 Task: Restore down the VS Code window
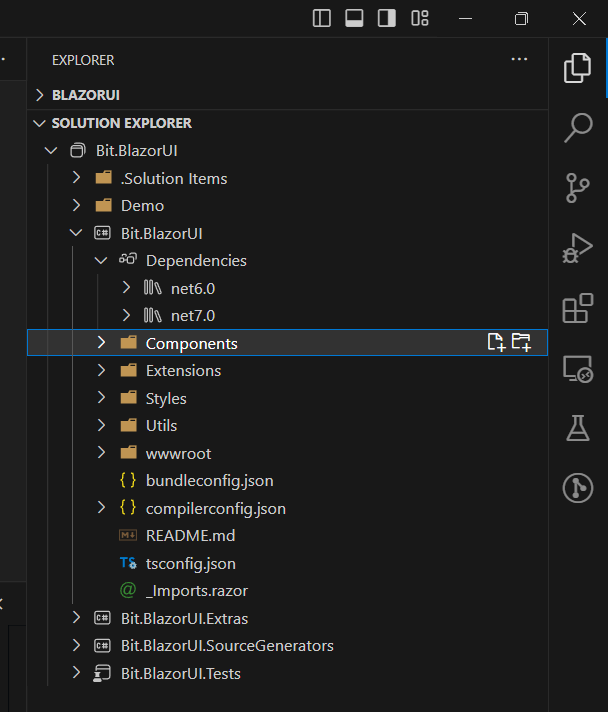click(x=521, y=19)
